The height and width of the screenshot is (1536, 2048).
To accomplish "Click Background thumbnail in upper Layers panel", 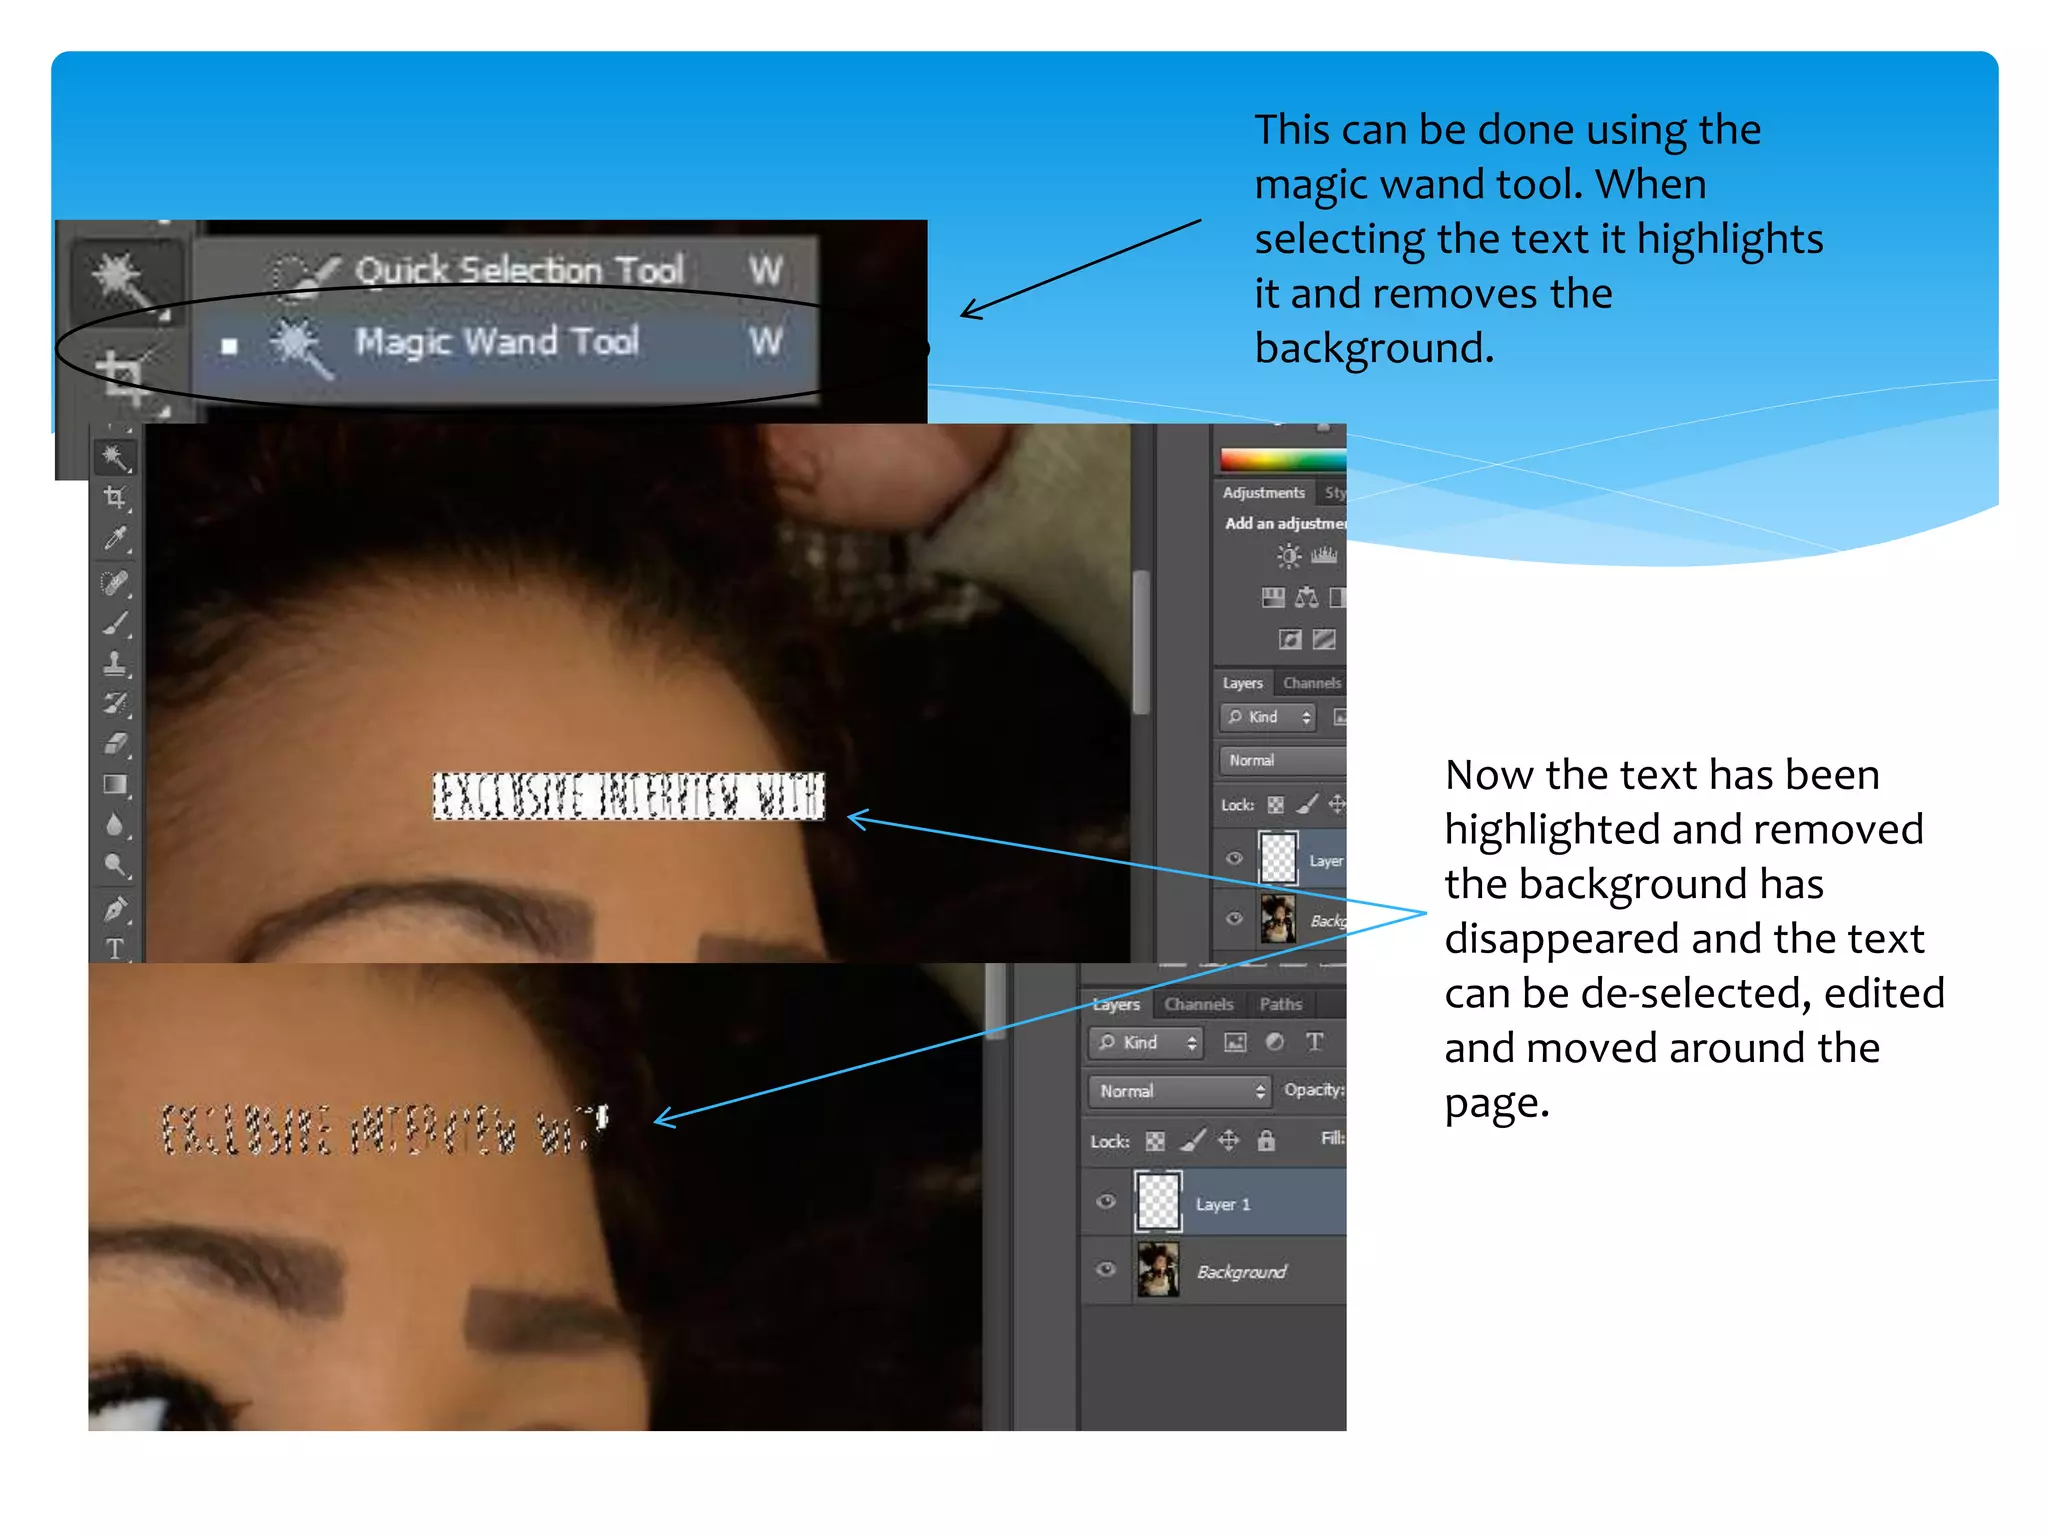I will (1278, 919).
